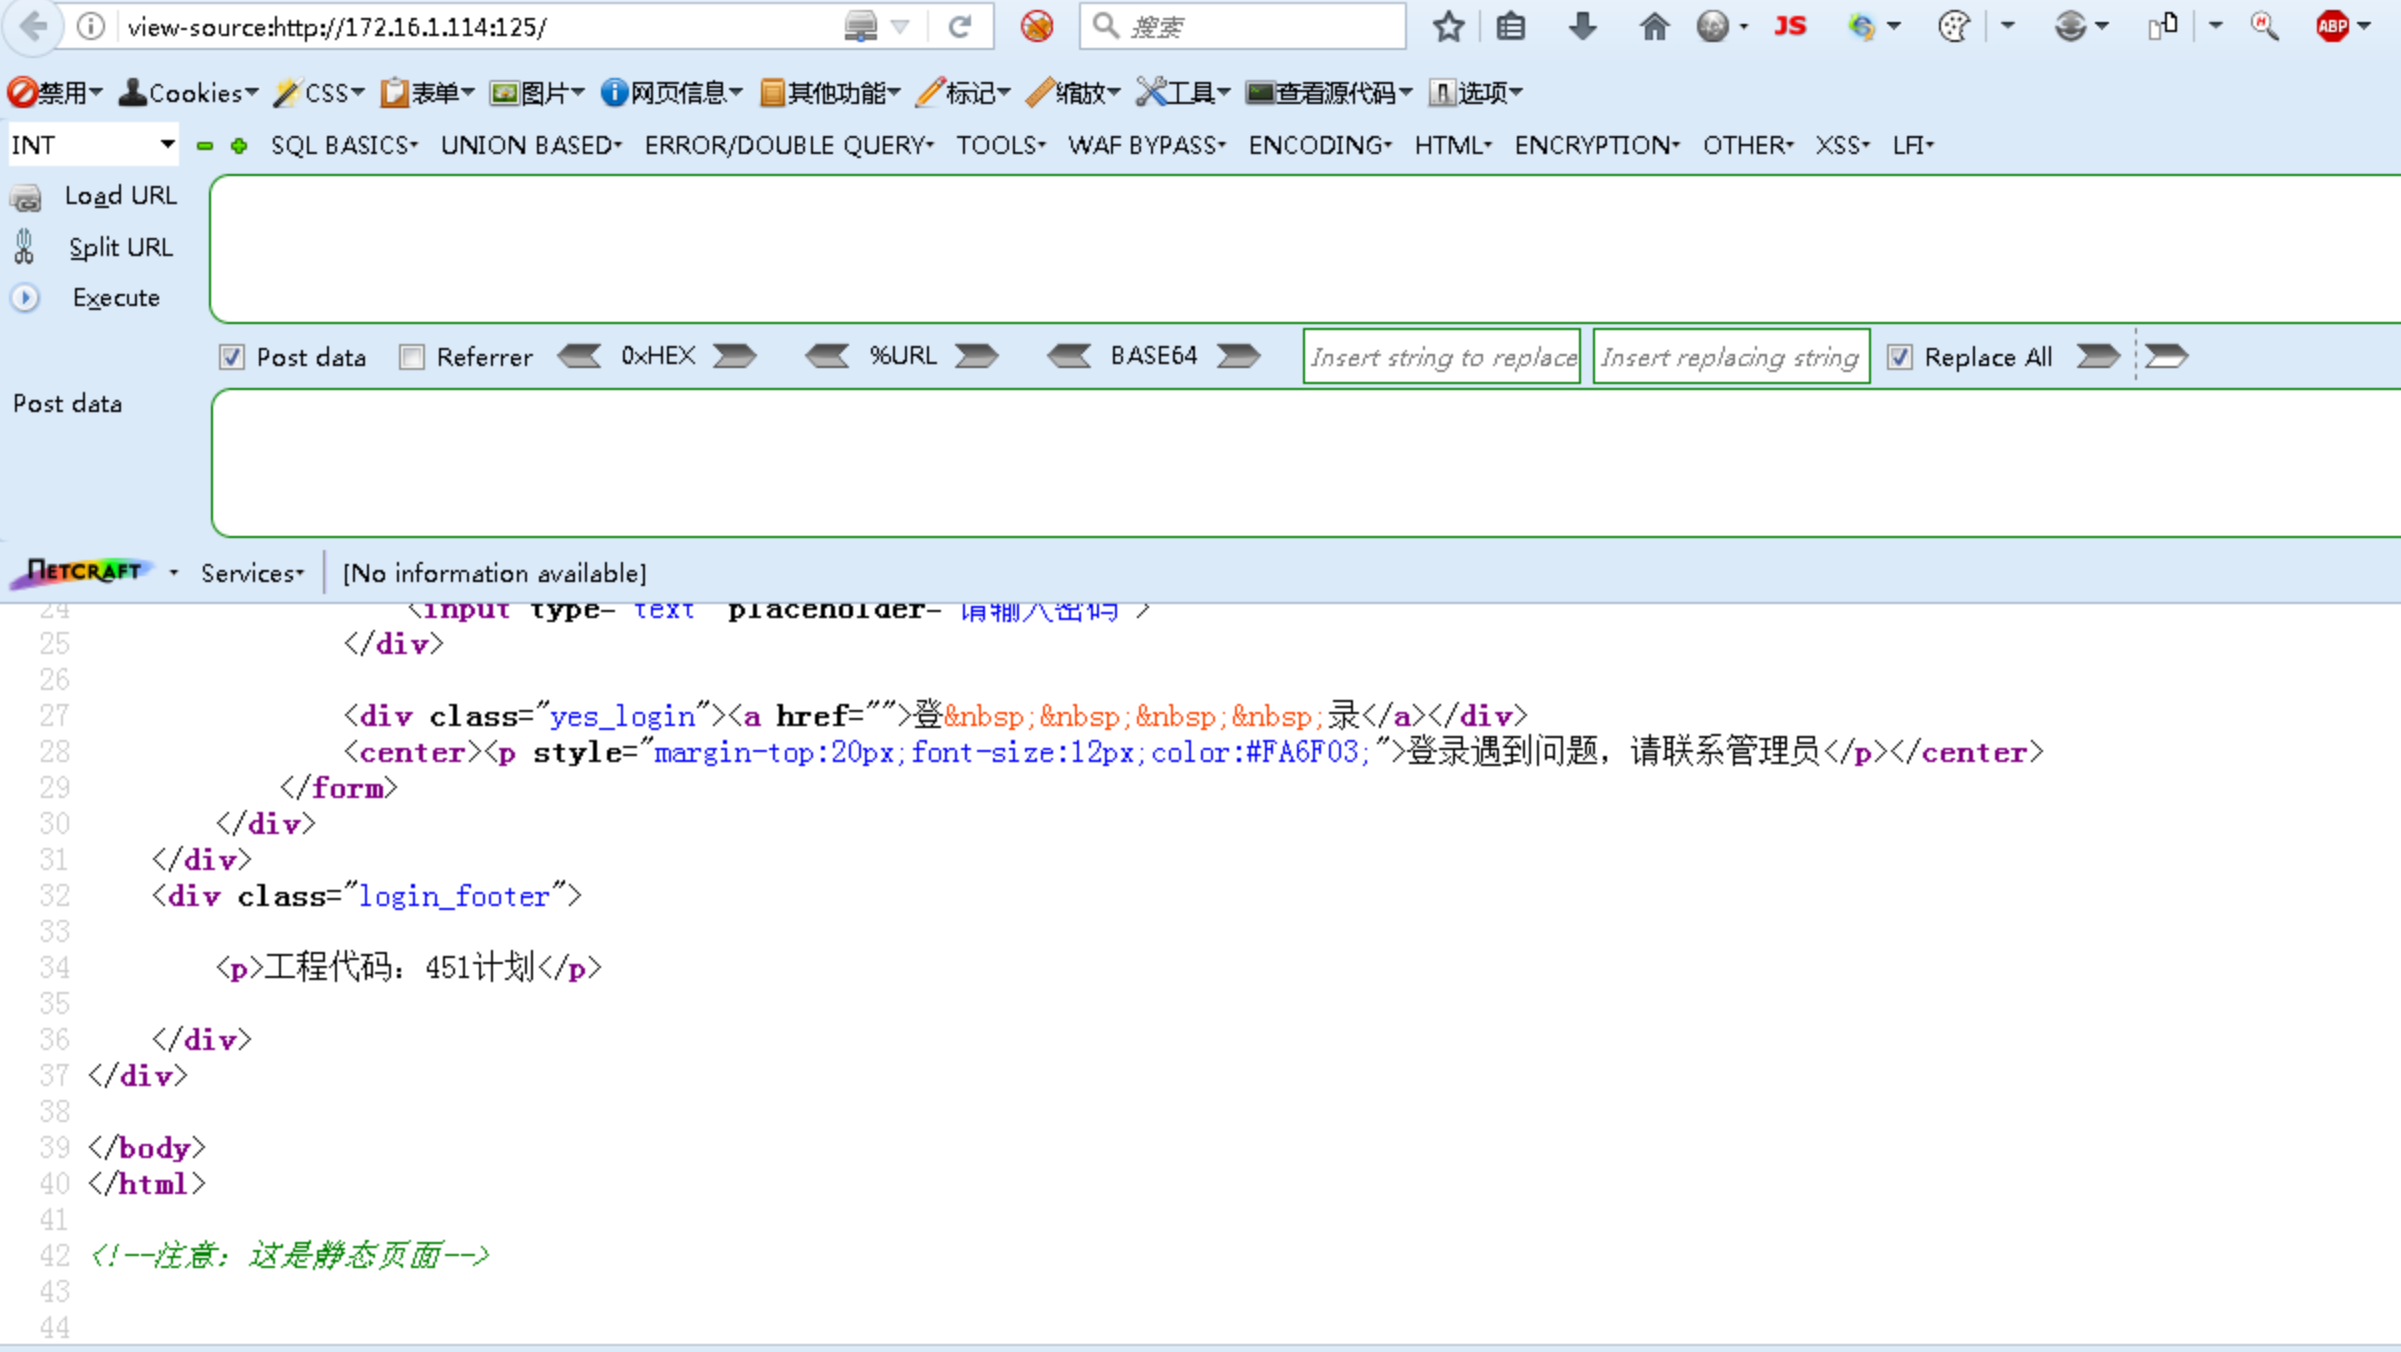Open the WAF BYPASS menu
Image resolution: width=2401 pixels, height=1352 pixels.
[x=1146, y=146]
